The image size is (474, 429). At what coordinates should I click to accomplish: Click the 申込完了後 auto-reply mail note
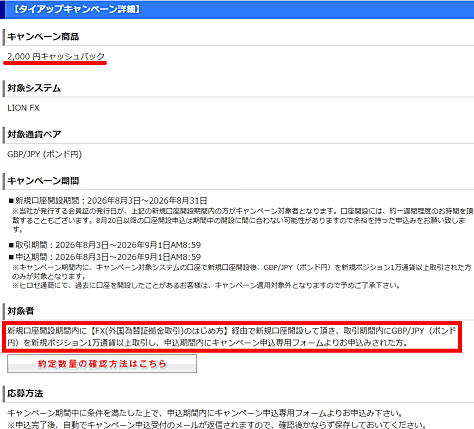tap(217, 425)
